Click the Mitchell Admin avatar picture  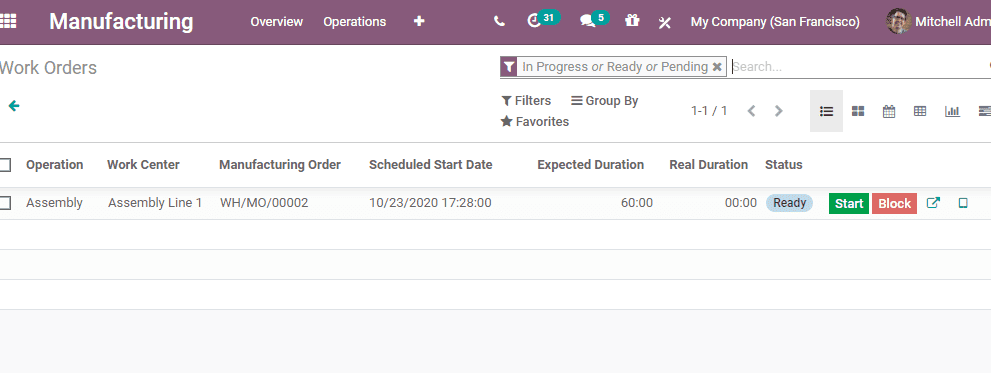click(898, 21)
